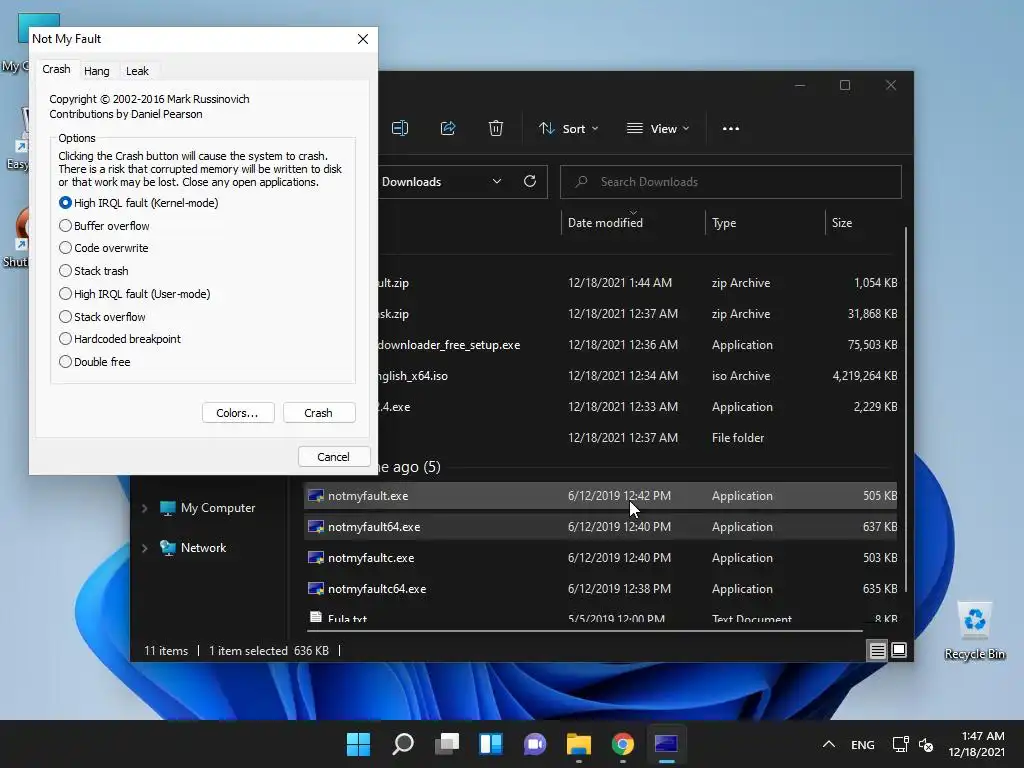This screenshot has width=1024, height=768.
Task: Sort by Size column header
Action: point(842,223)
